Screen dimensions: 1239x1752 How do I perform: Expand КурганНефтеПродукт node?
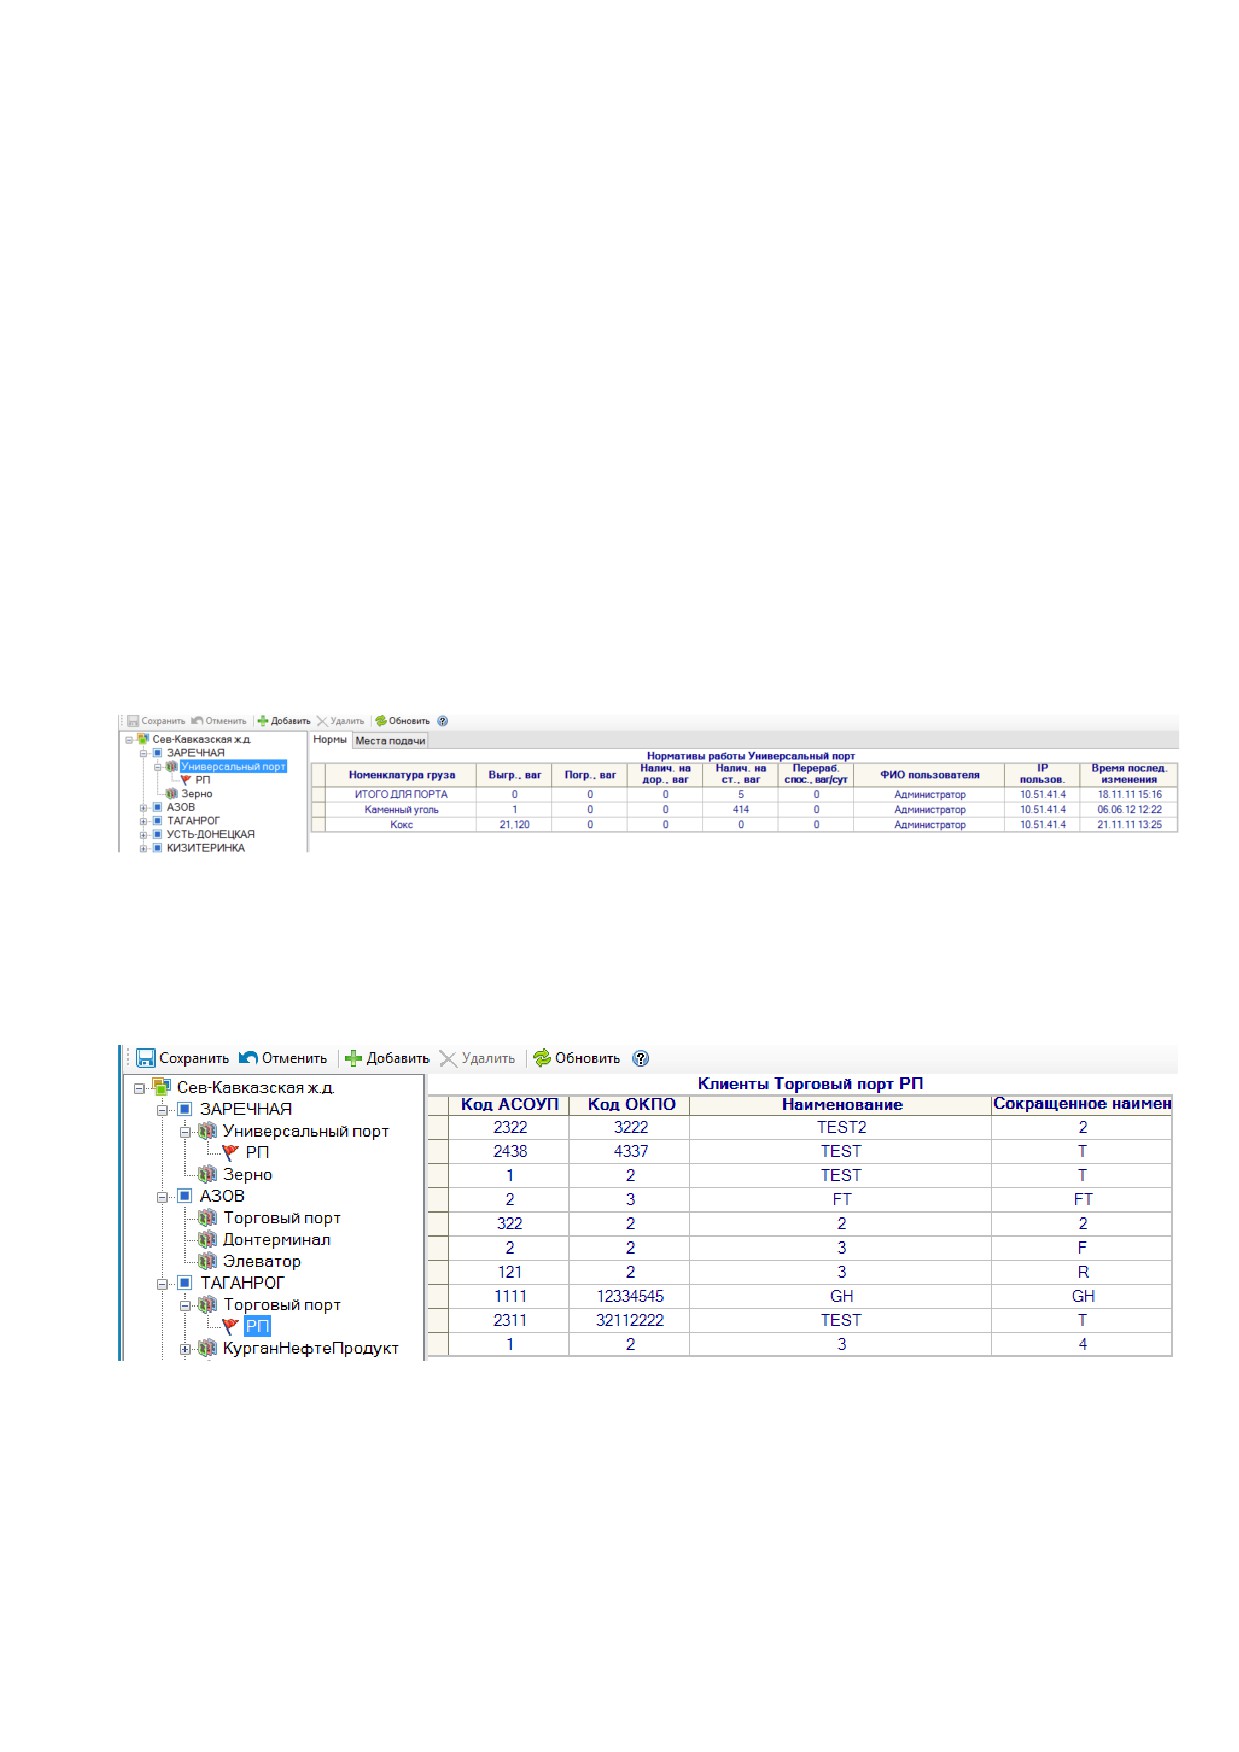tap(185, 1349)
